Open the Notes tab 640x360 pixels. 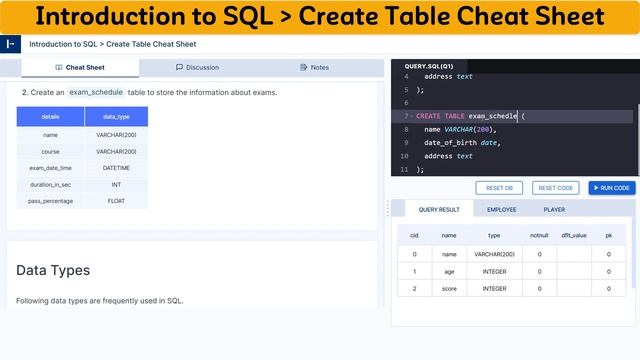314,67
